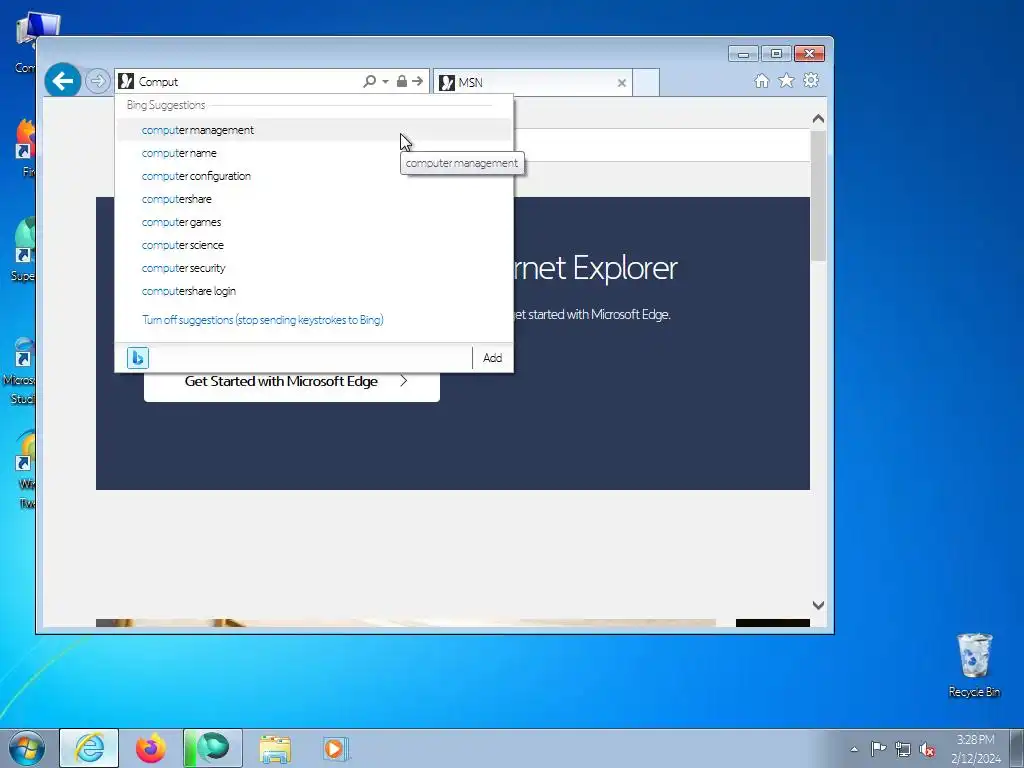This screenshot has height=768, width=1024.
Task: Click the green browser taskbar icon
Action: (213, 748)
